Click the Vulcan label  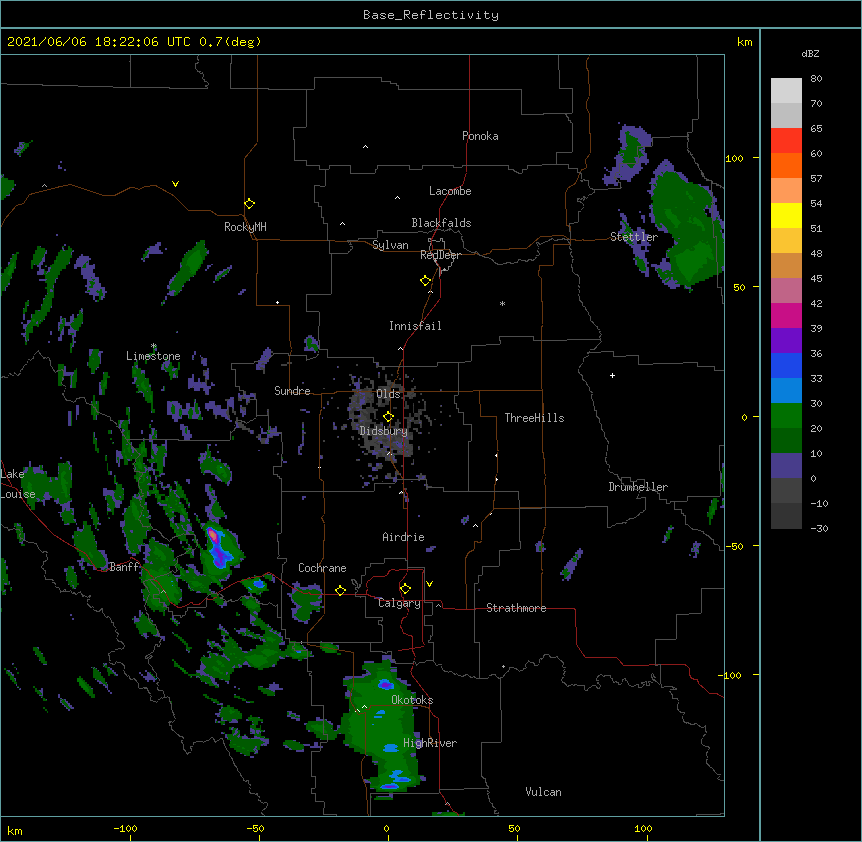[x=543, y=792]
